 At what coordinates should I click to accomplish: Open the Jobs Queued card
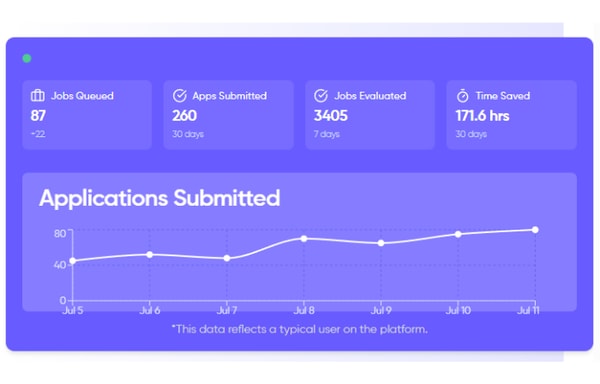[87, 115]
